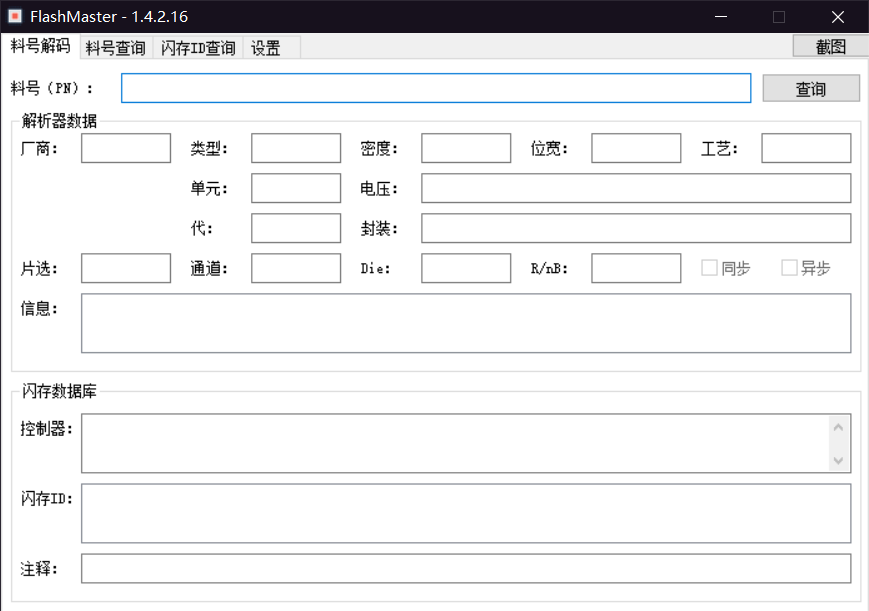Click the 位宽 bit-width field
Image resolution: width=869 pixels, height=611 pixels.
[x=636, y=148]
